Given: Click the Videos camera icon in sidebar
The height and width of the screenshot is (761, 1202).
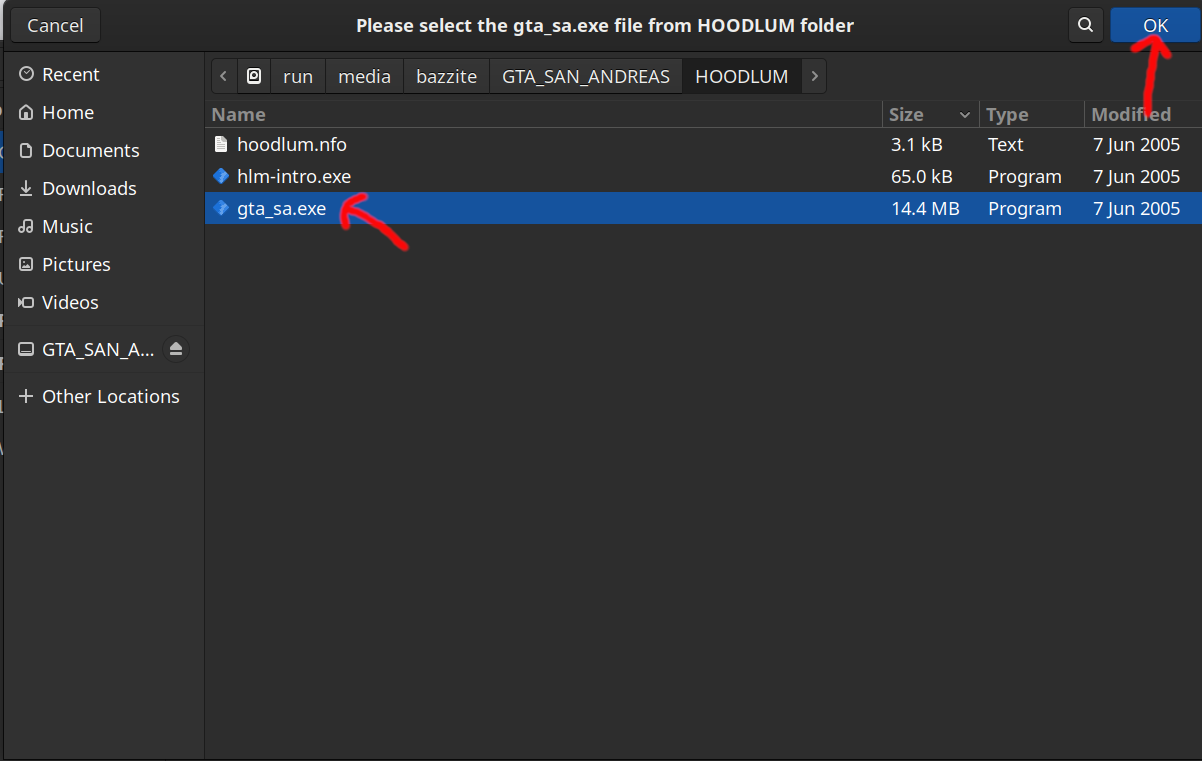Looking at the screenshot, I should pos(26,302).
